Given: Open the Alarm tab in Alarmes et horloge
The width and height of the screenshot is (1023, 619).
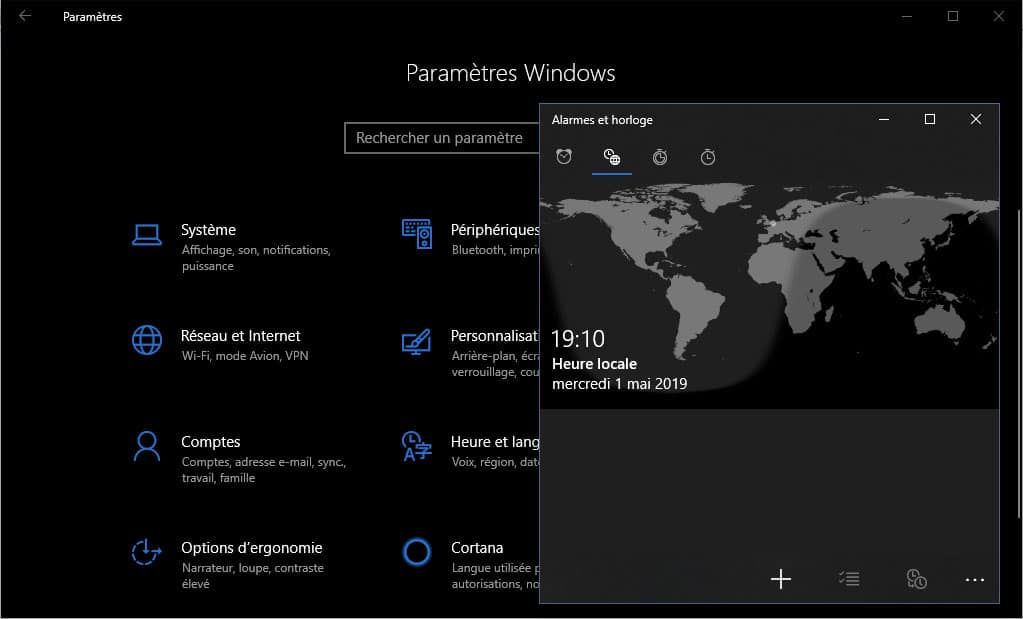Looking at the screenshot, I should tap(564, 157).
